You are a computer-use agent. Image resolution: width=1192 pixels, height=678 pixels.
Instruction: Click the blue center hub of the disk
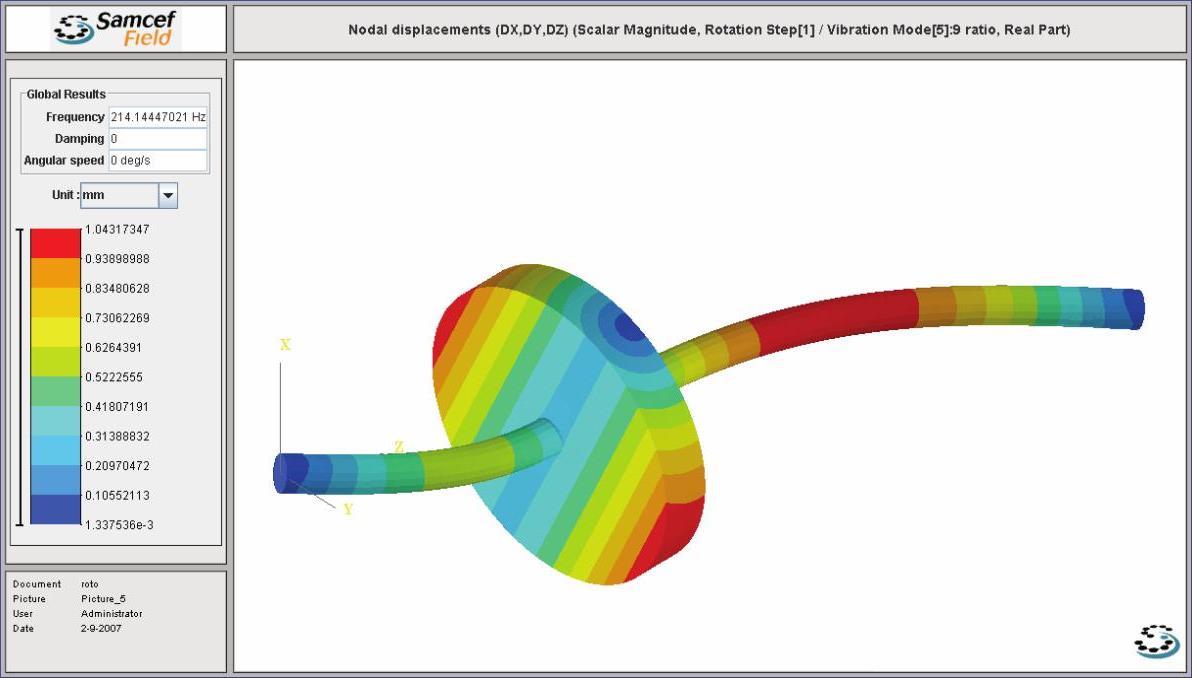click(629, 327)
